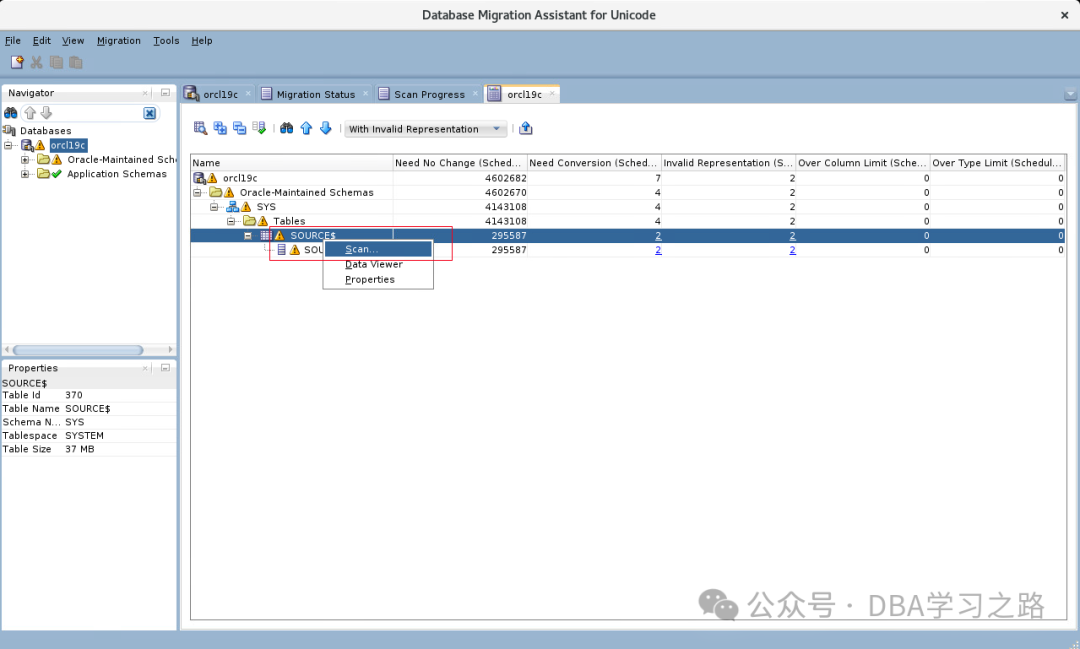Open the Help menu

coord(202,41)
